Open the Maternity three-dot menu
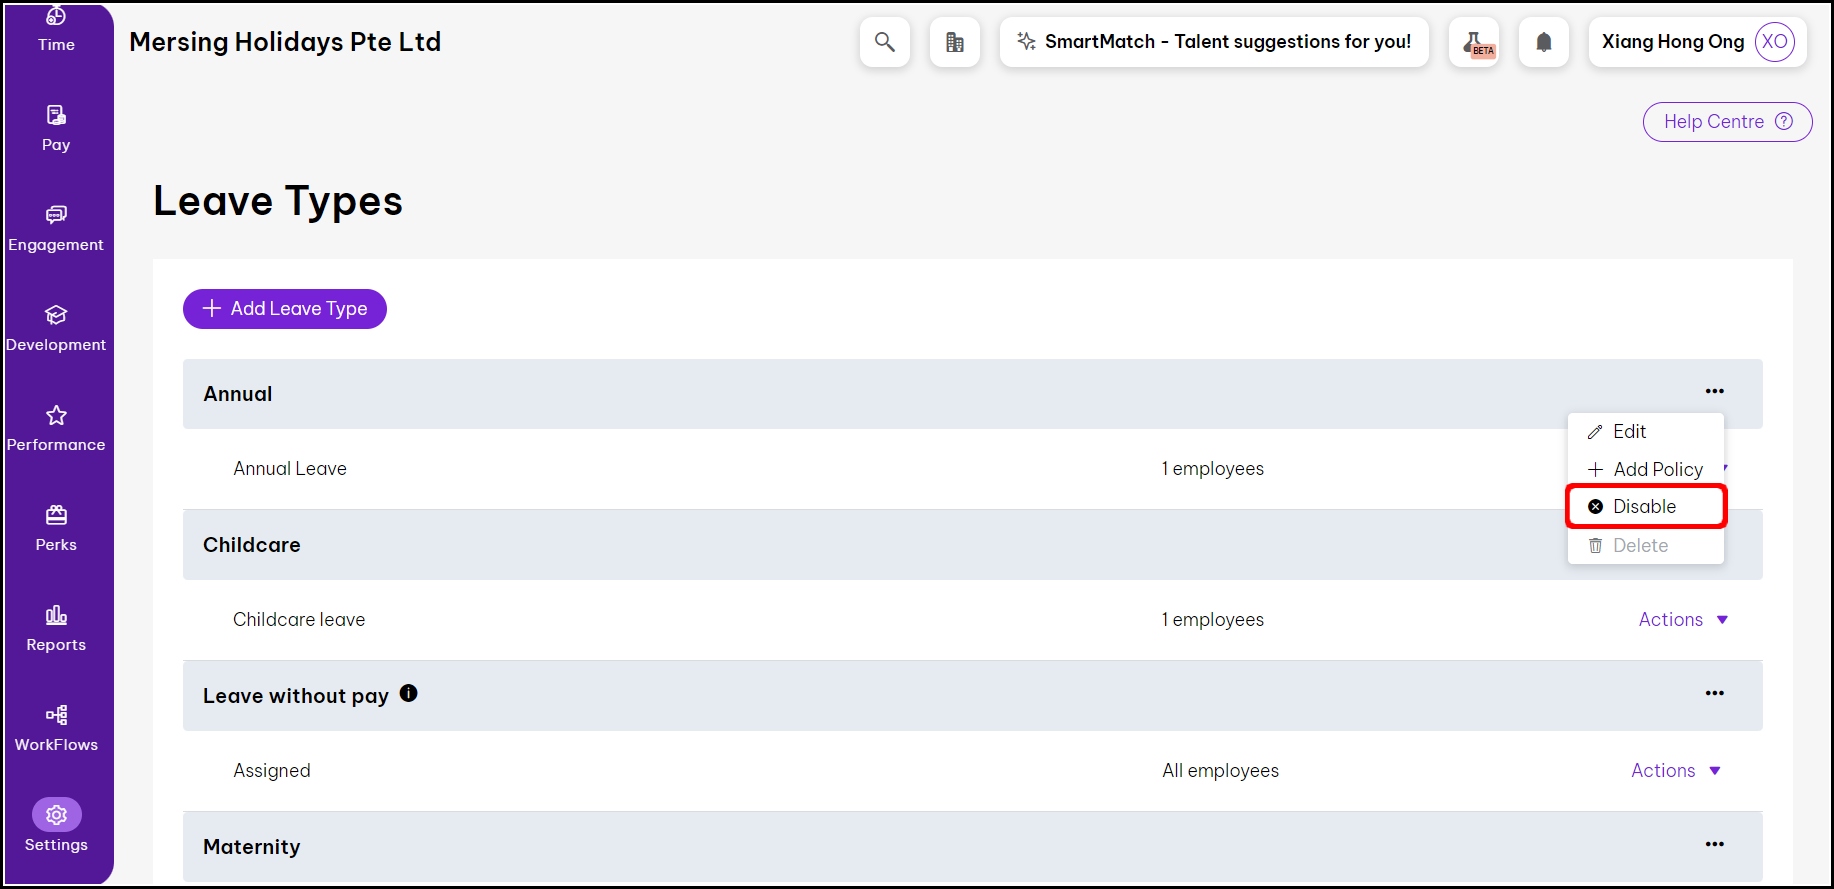 pos(1714,844)
